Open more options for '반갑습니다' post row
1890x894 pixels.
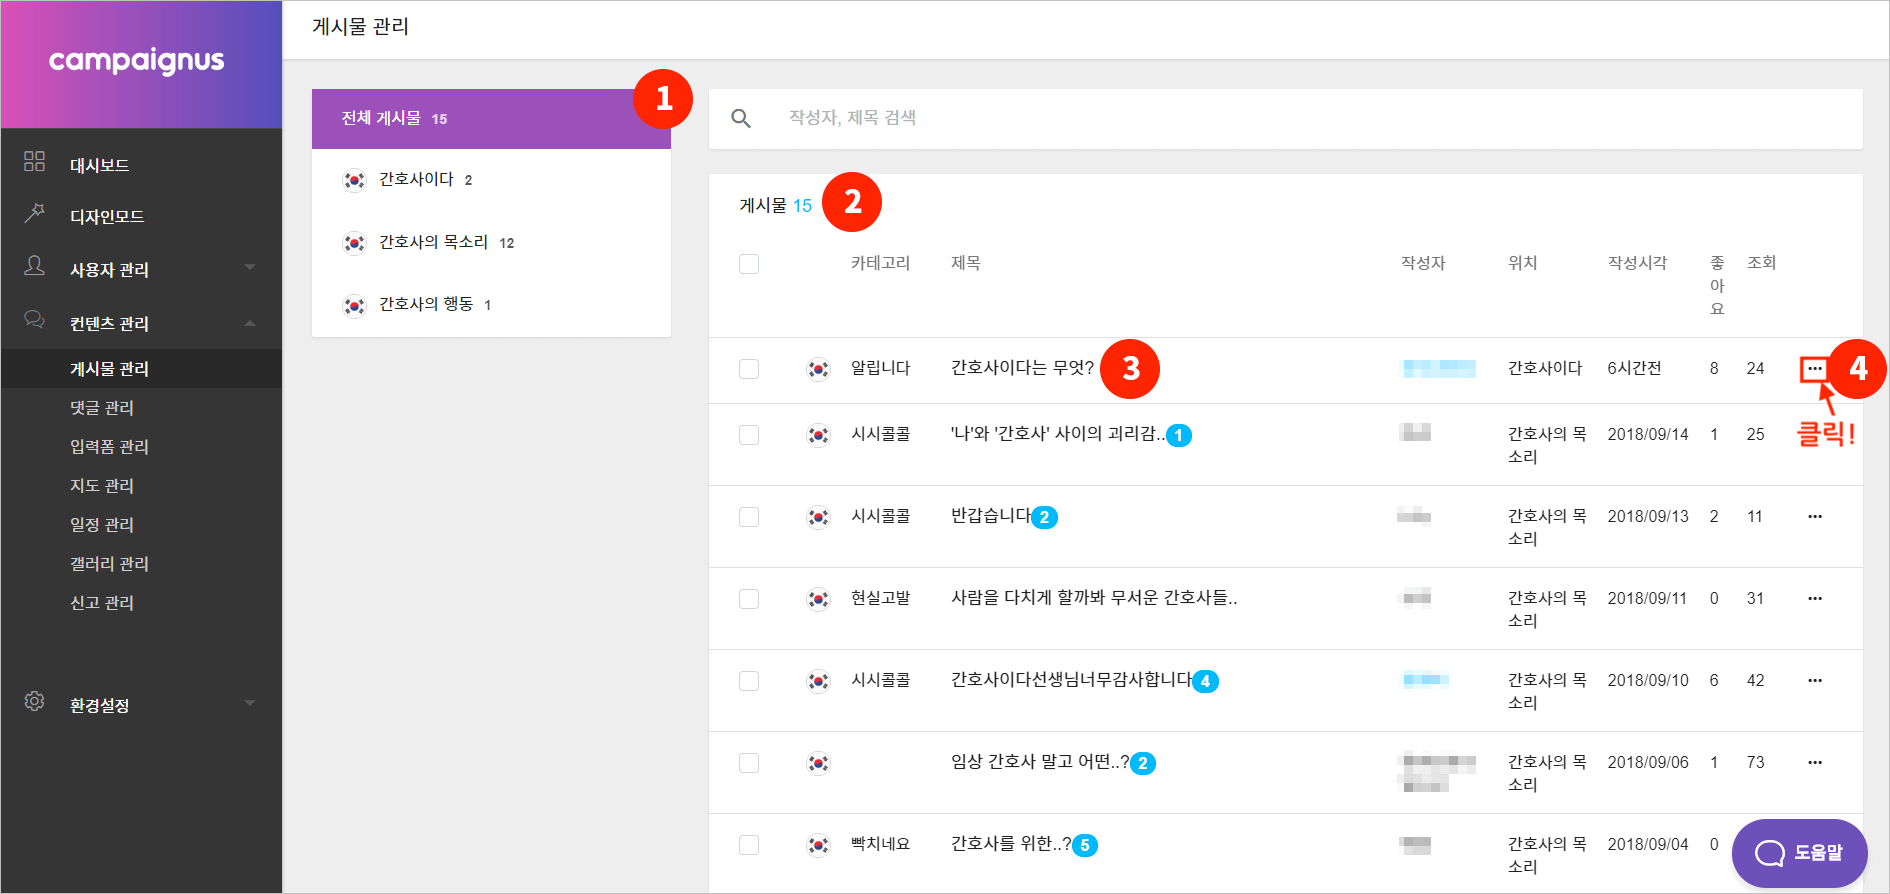pos(1814,517)
